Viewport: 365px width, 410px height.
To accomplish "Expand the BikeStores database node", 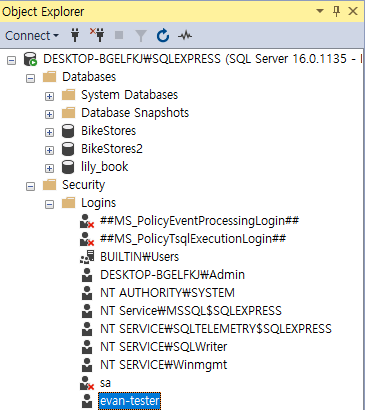I will click(49, 133).
